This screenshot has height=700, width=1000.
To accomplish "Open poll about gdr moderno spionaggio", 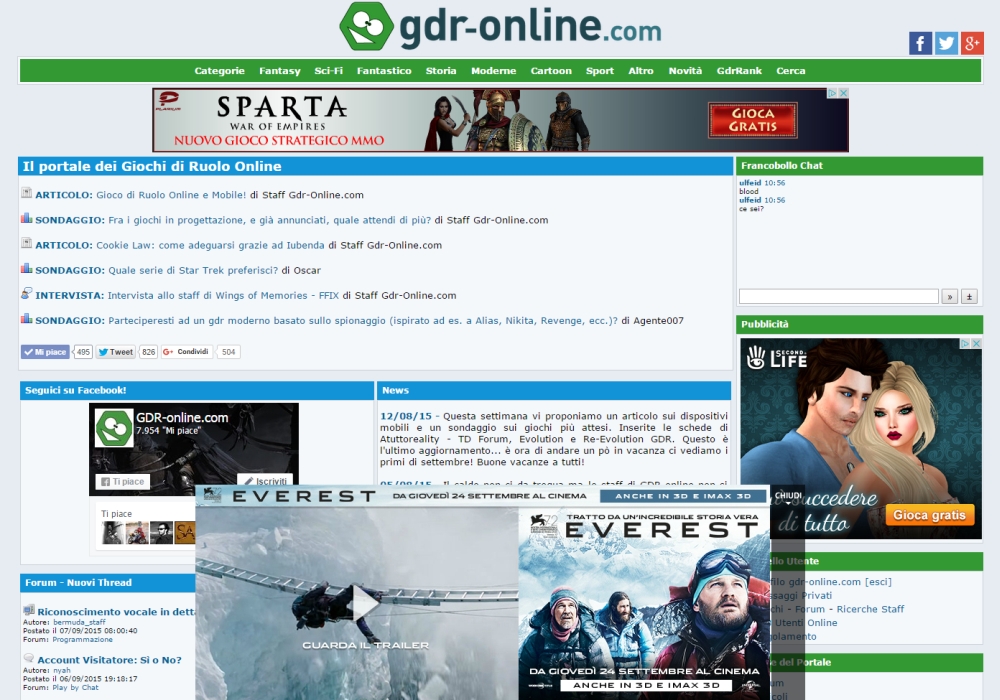I will [x=363, y=321].
